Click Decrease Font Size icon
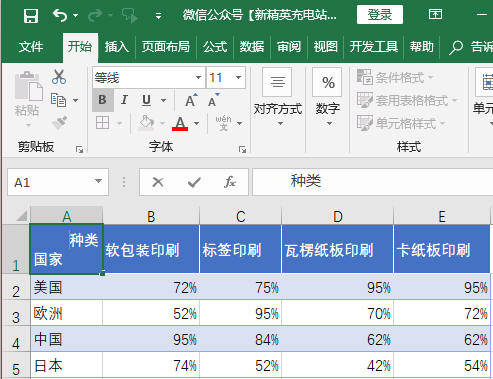 point(214,100)
